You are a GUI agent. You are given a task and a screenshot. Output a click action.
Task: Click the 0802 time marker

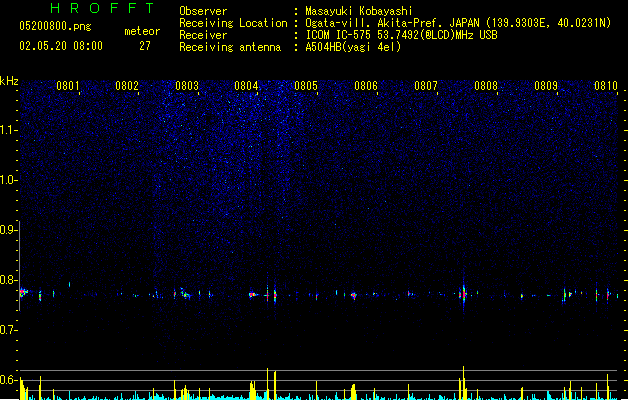127,86
